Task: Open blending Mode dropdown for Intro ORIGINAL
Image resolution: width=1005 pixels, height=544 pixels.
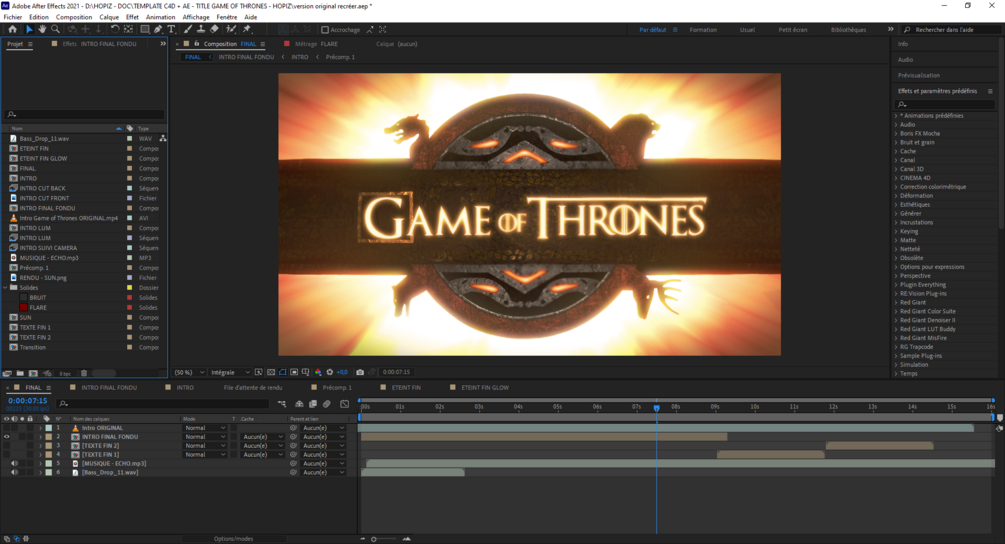Action: 204,428
